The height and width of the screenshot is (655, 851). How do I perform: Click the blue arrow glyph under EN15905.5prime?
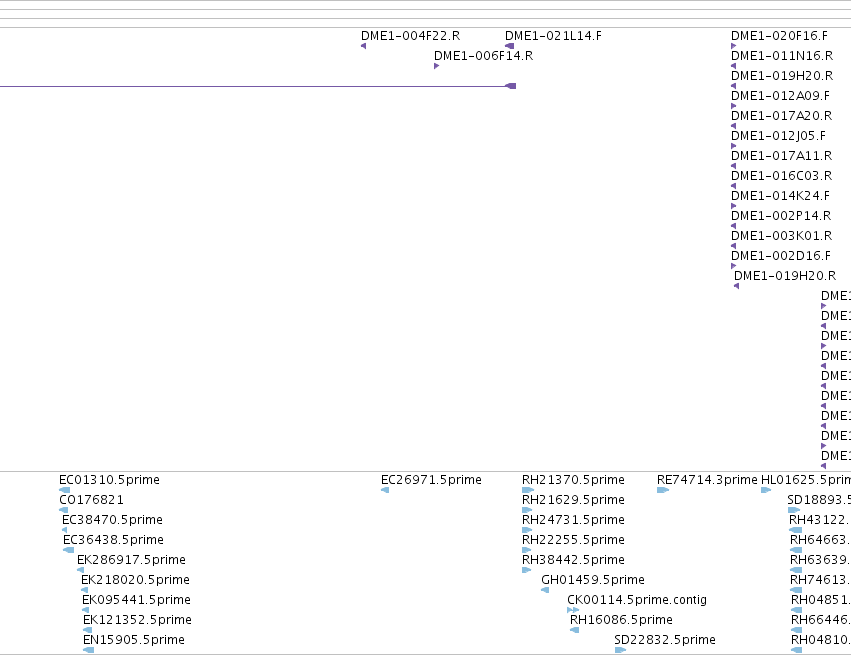(x=88, y=650)
